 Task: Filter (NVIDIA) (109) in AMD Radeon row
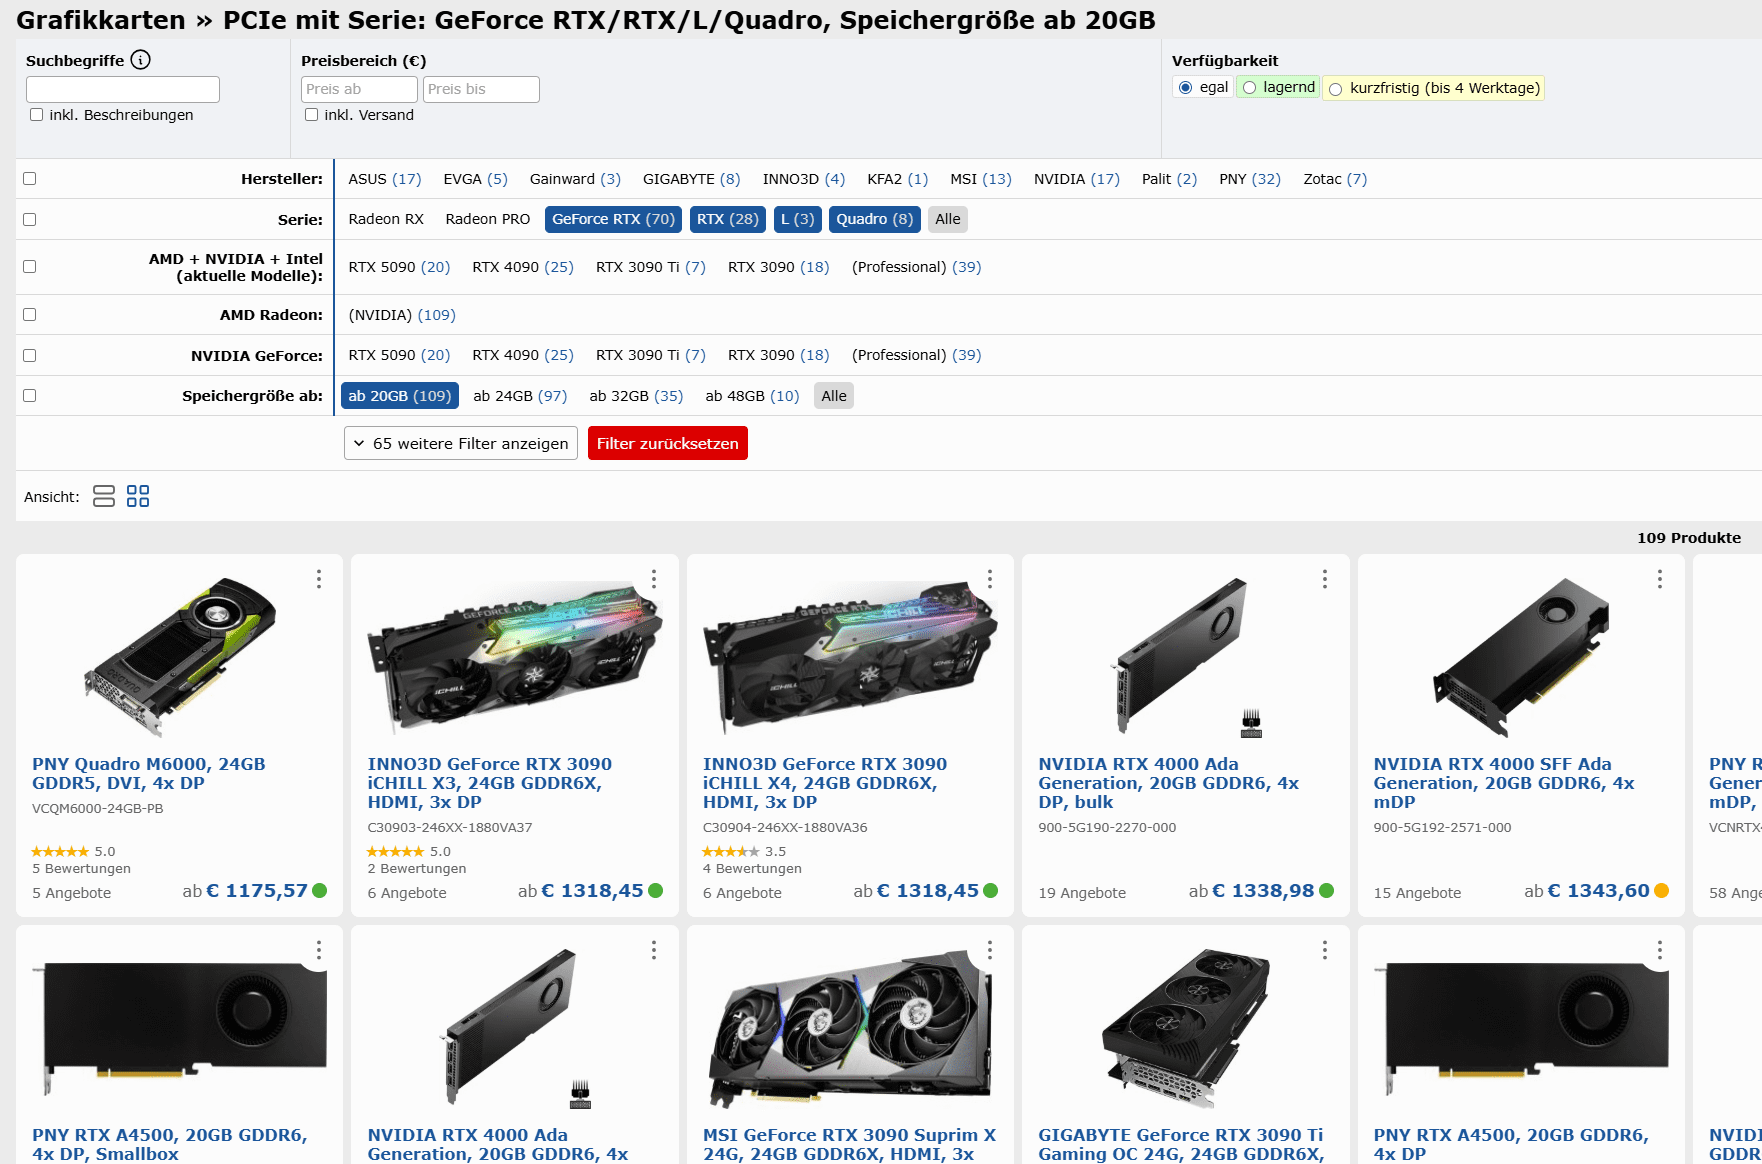[x=402, y=315]
